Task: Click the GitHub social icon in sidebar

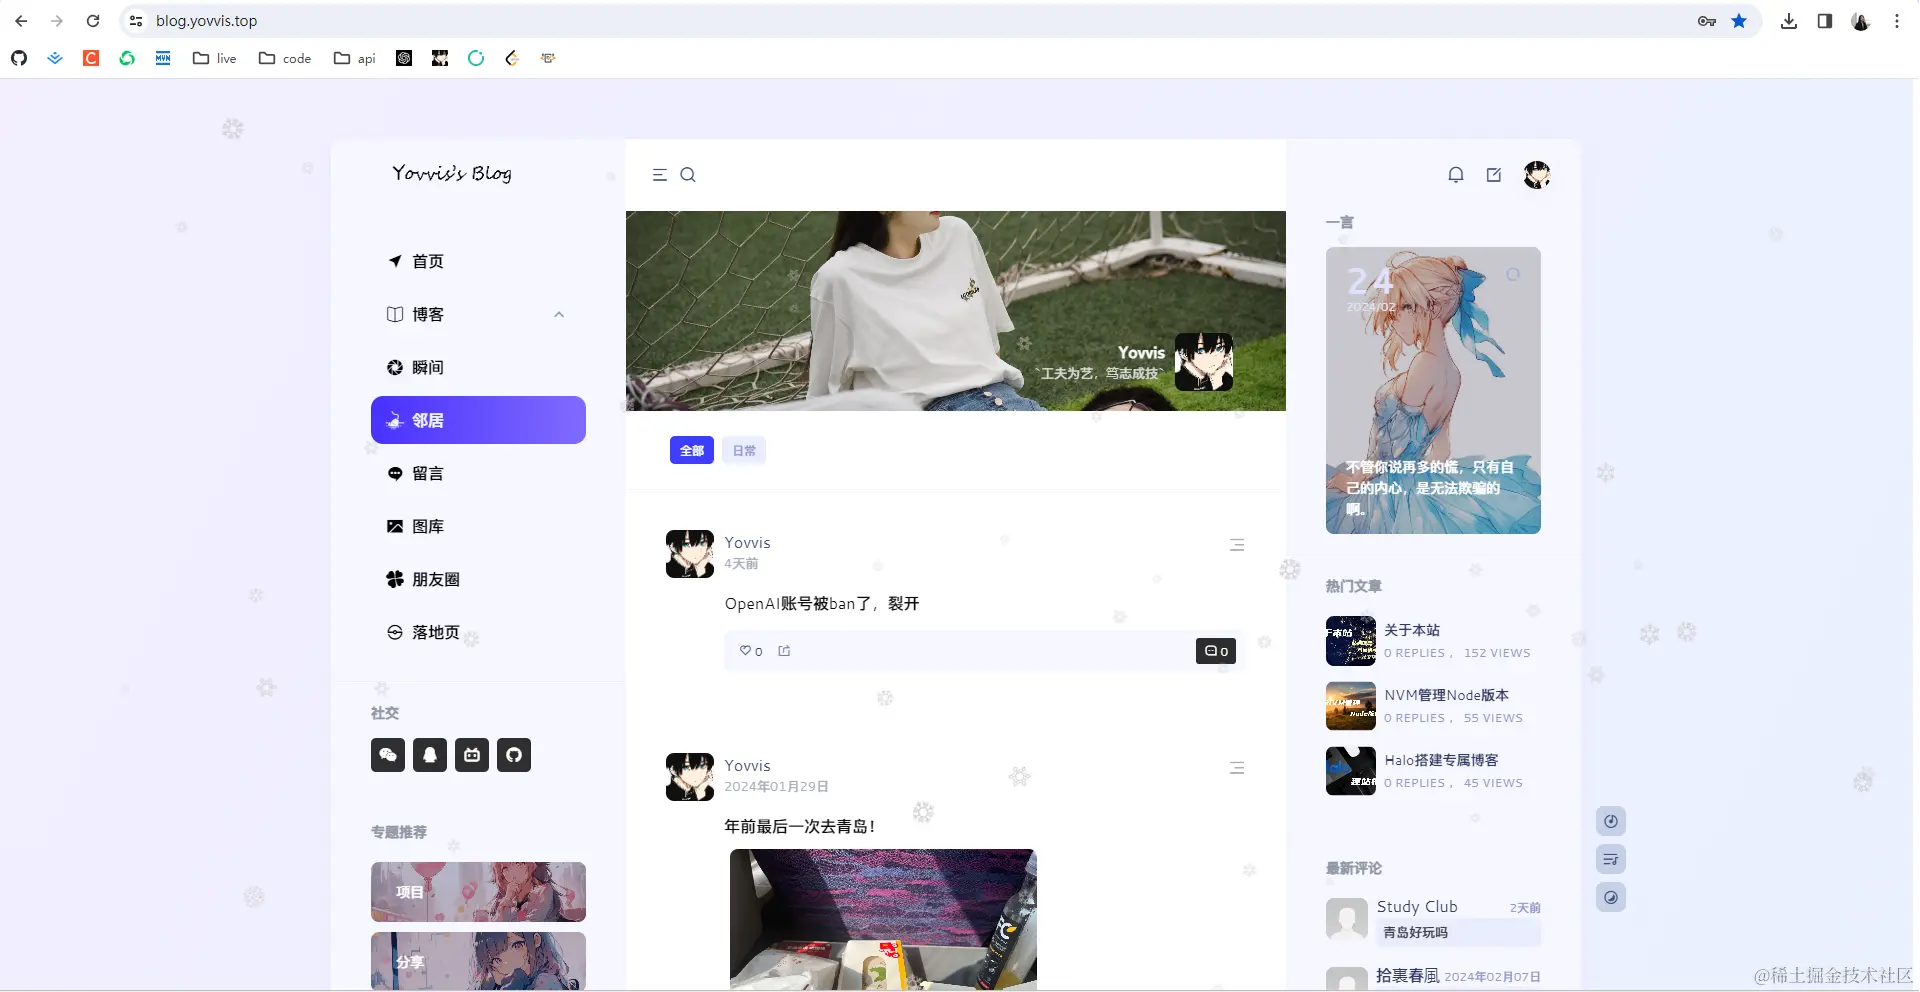Action: pyautogui.click(x=514, y=755)
